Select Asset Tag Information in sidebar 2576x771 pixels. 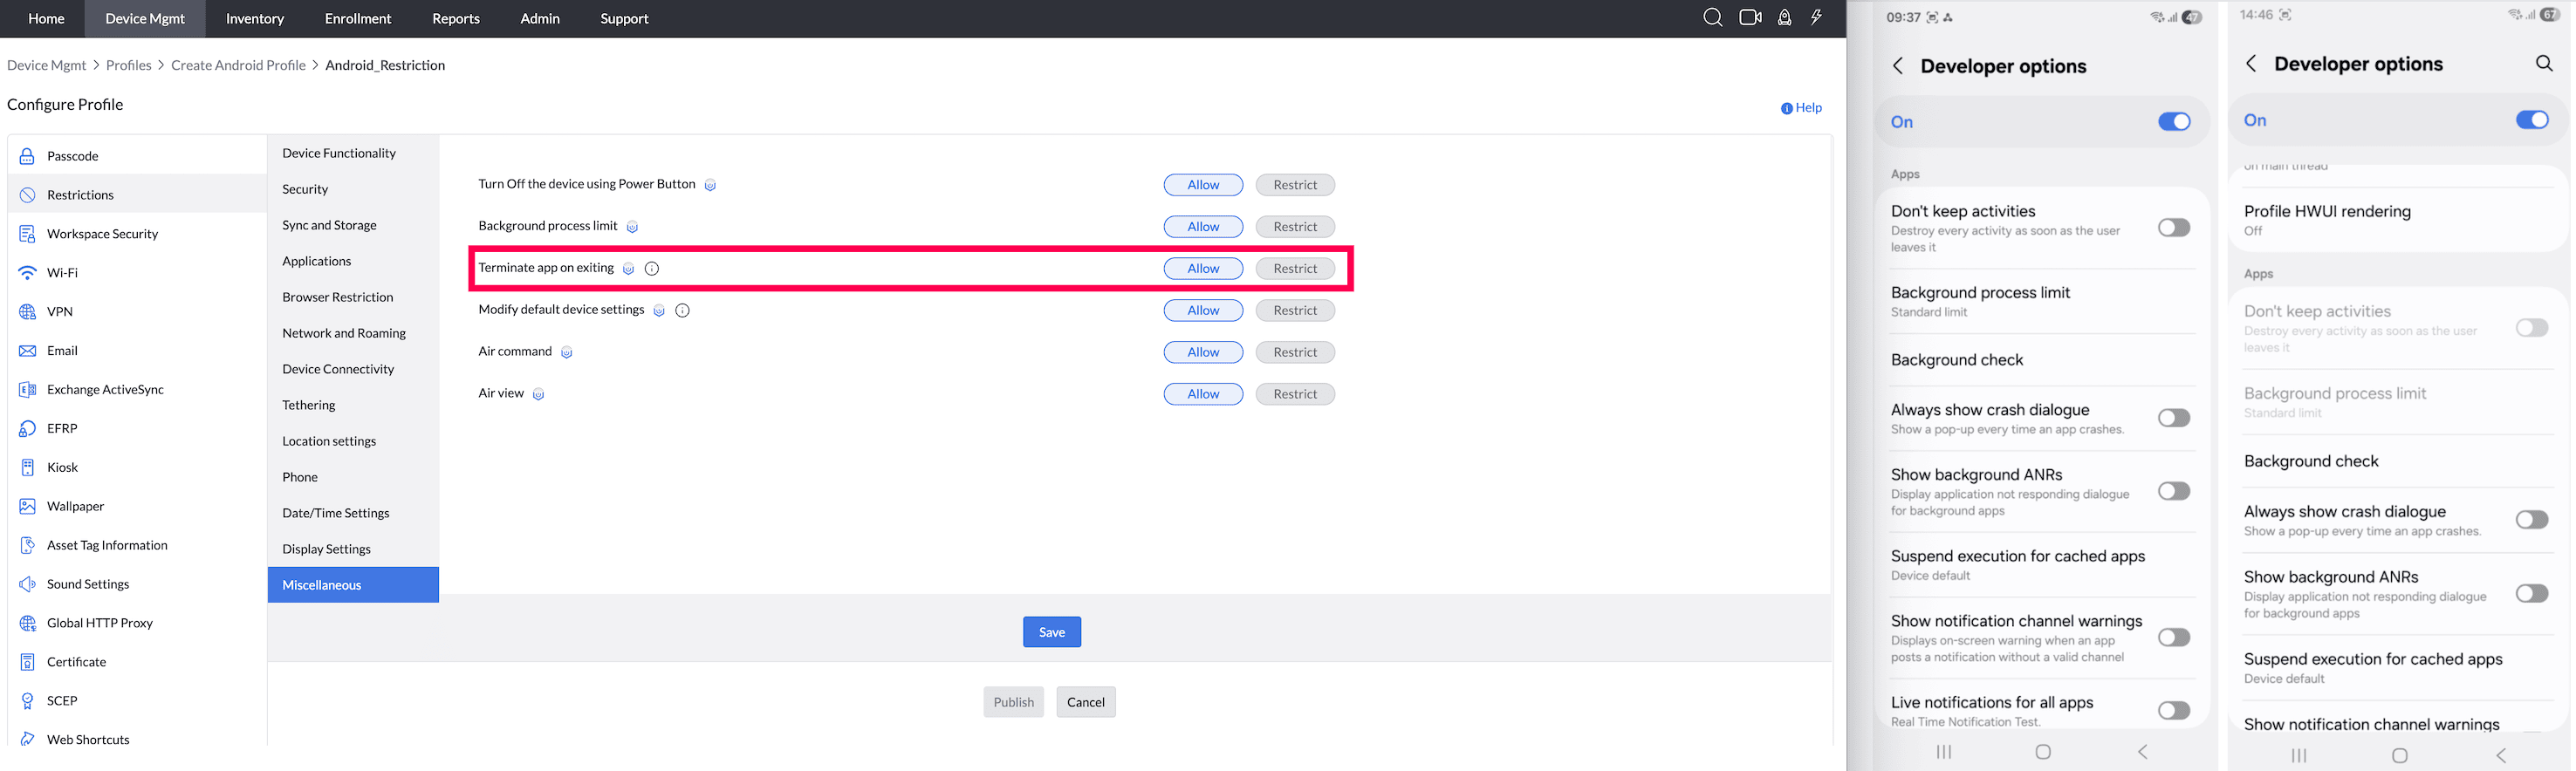click(x=138, y=545)
